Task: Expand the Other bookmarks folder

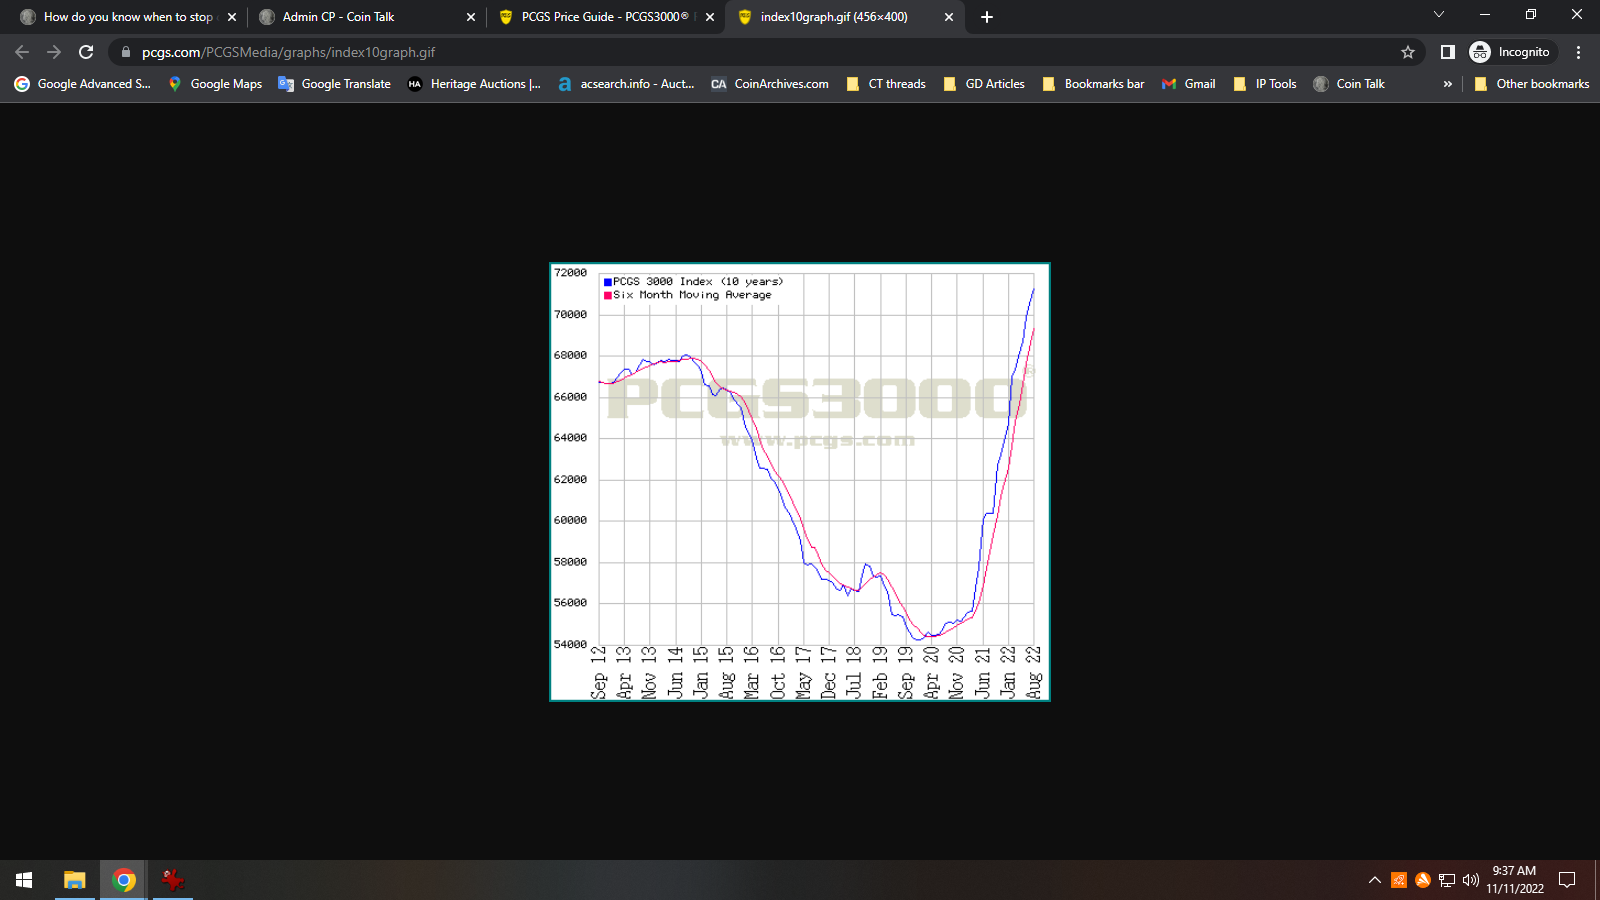Action: pos(1532,84)
